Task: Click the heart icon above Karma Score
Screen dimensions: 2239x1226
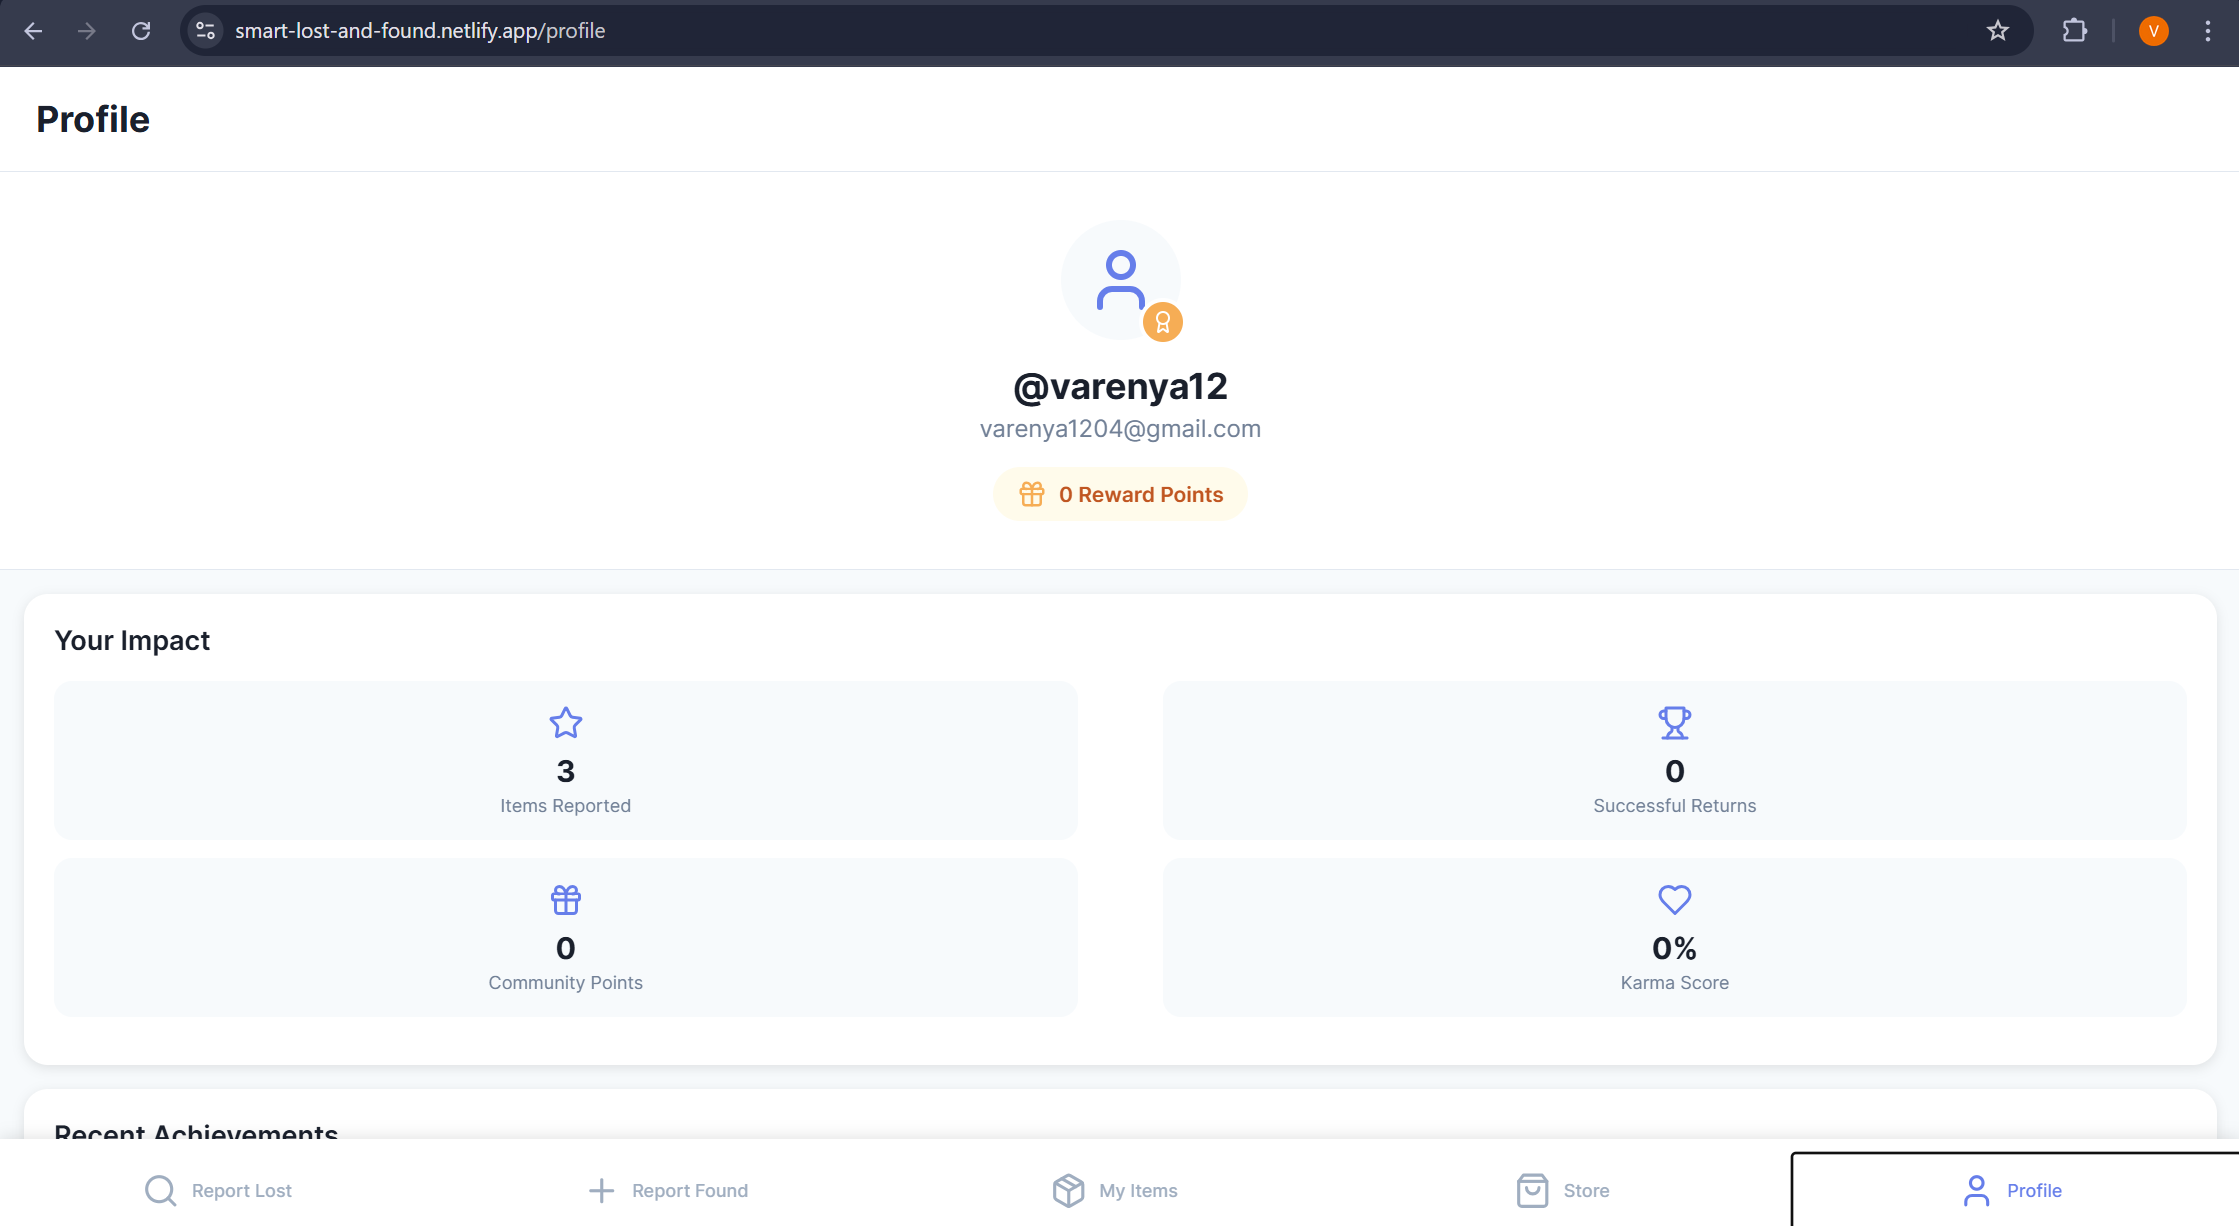Action: 1674,900
